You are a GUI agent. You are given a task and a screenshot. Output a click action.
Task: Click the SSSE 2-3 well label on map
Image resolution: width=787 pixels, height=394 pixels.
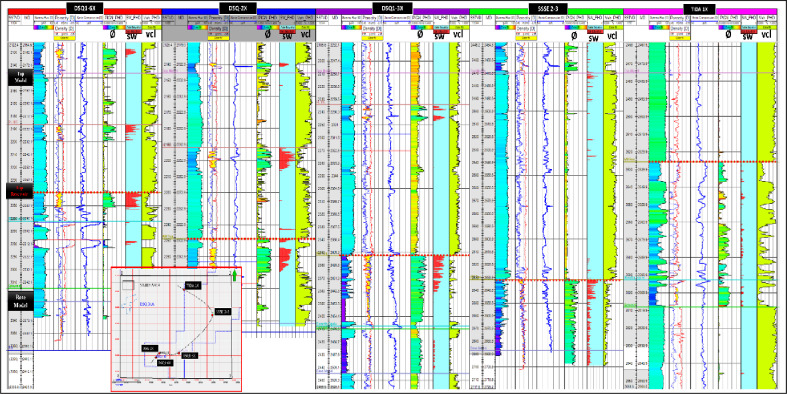(223, 311)
